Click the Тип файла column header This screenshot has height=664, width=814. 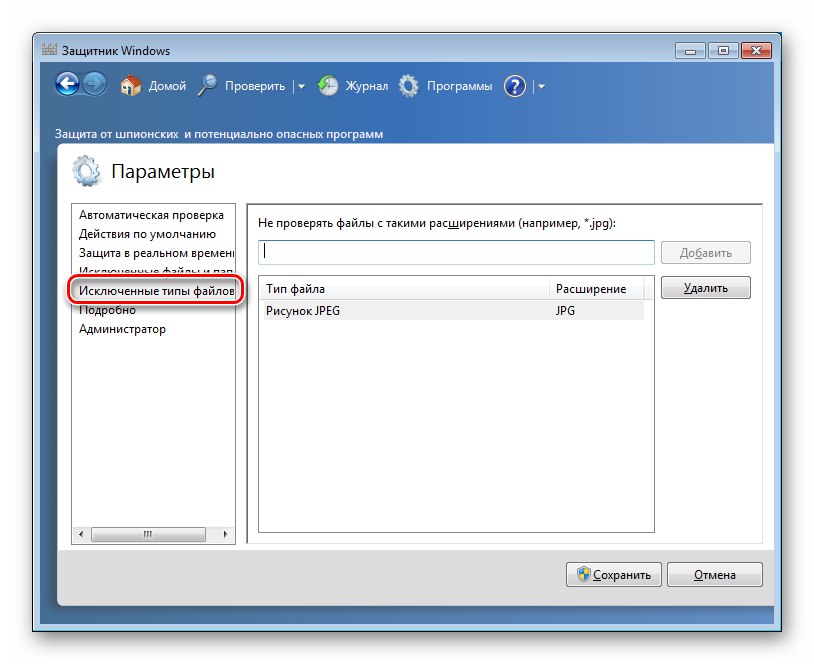(x=404, y=289)
